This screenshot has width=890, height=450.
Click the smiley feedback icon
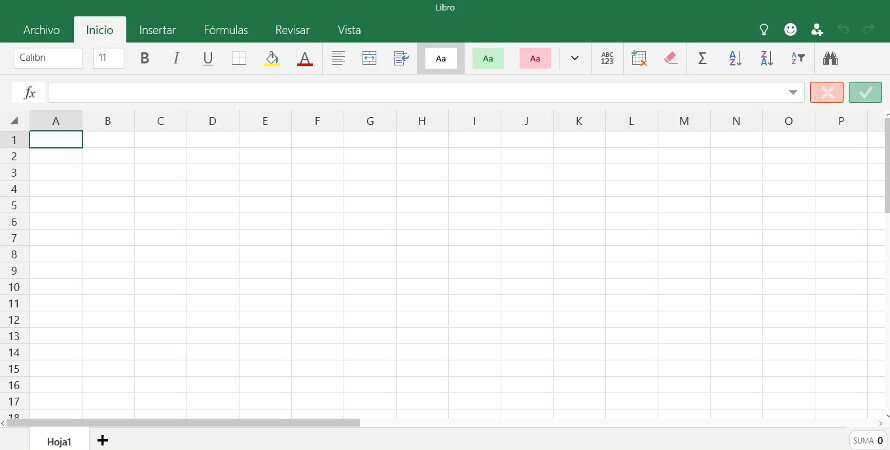click(790, 30)
